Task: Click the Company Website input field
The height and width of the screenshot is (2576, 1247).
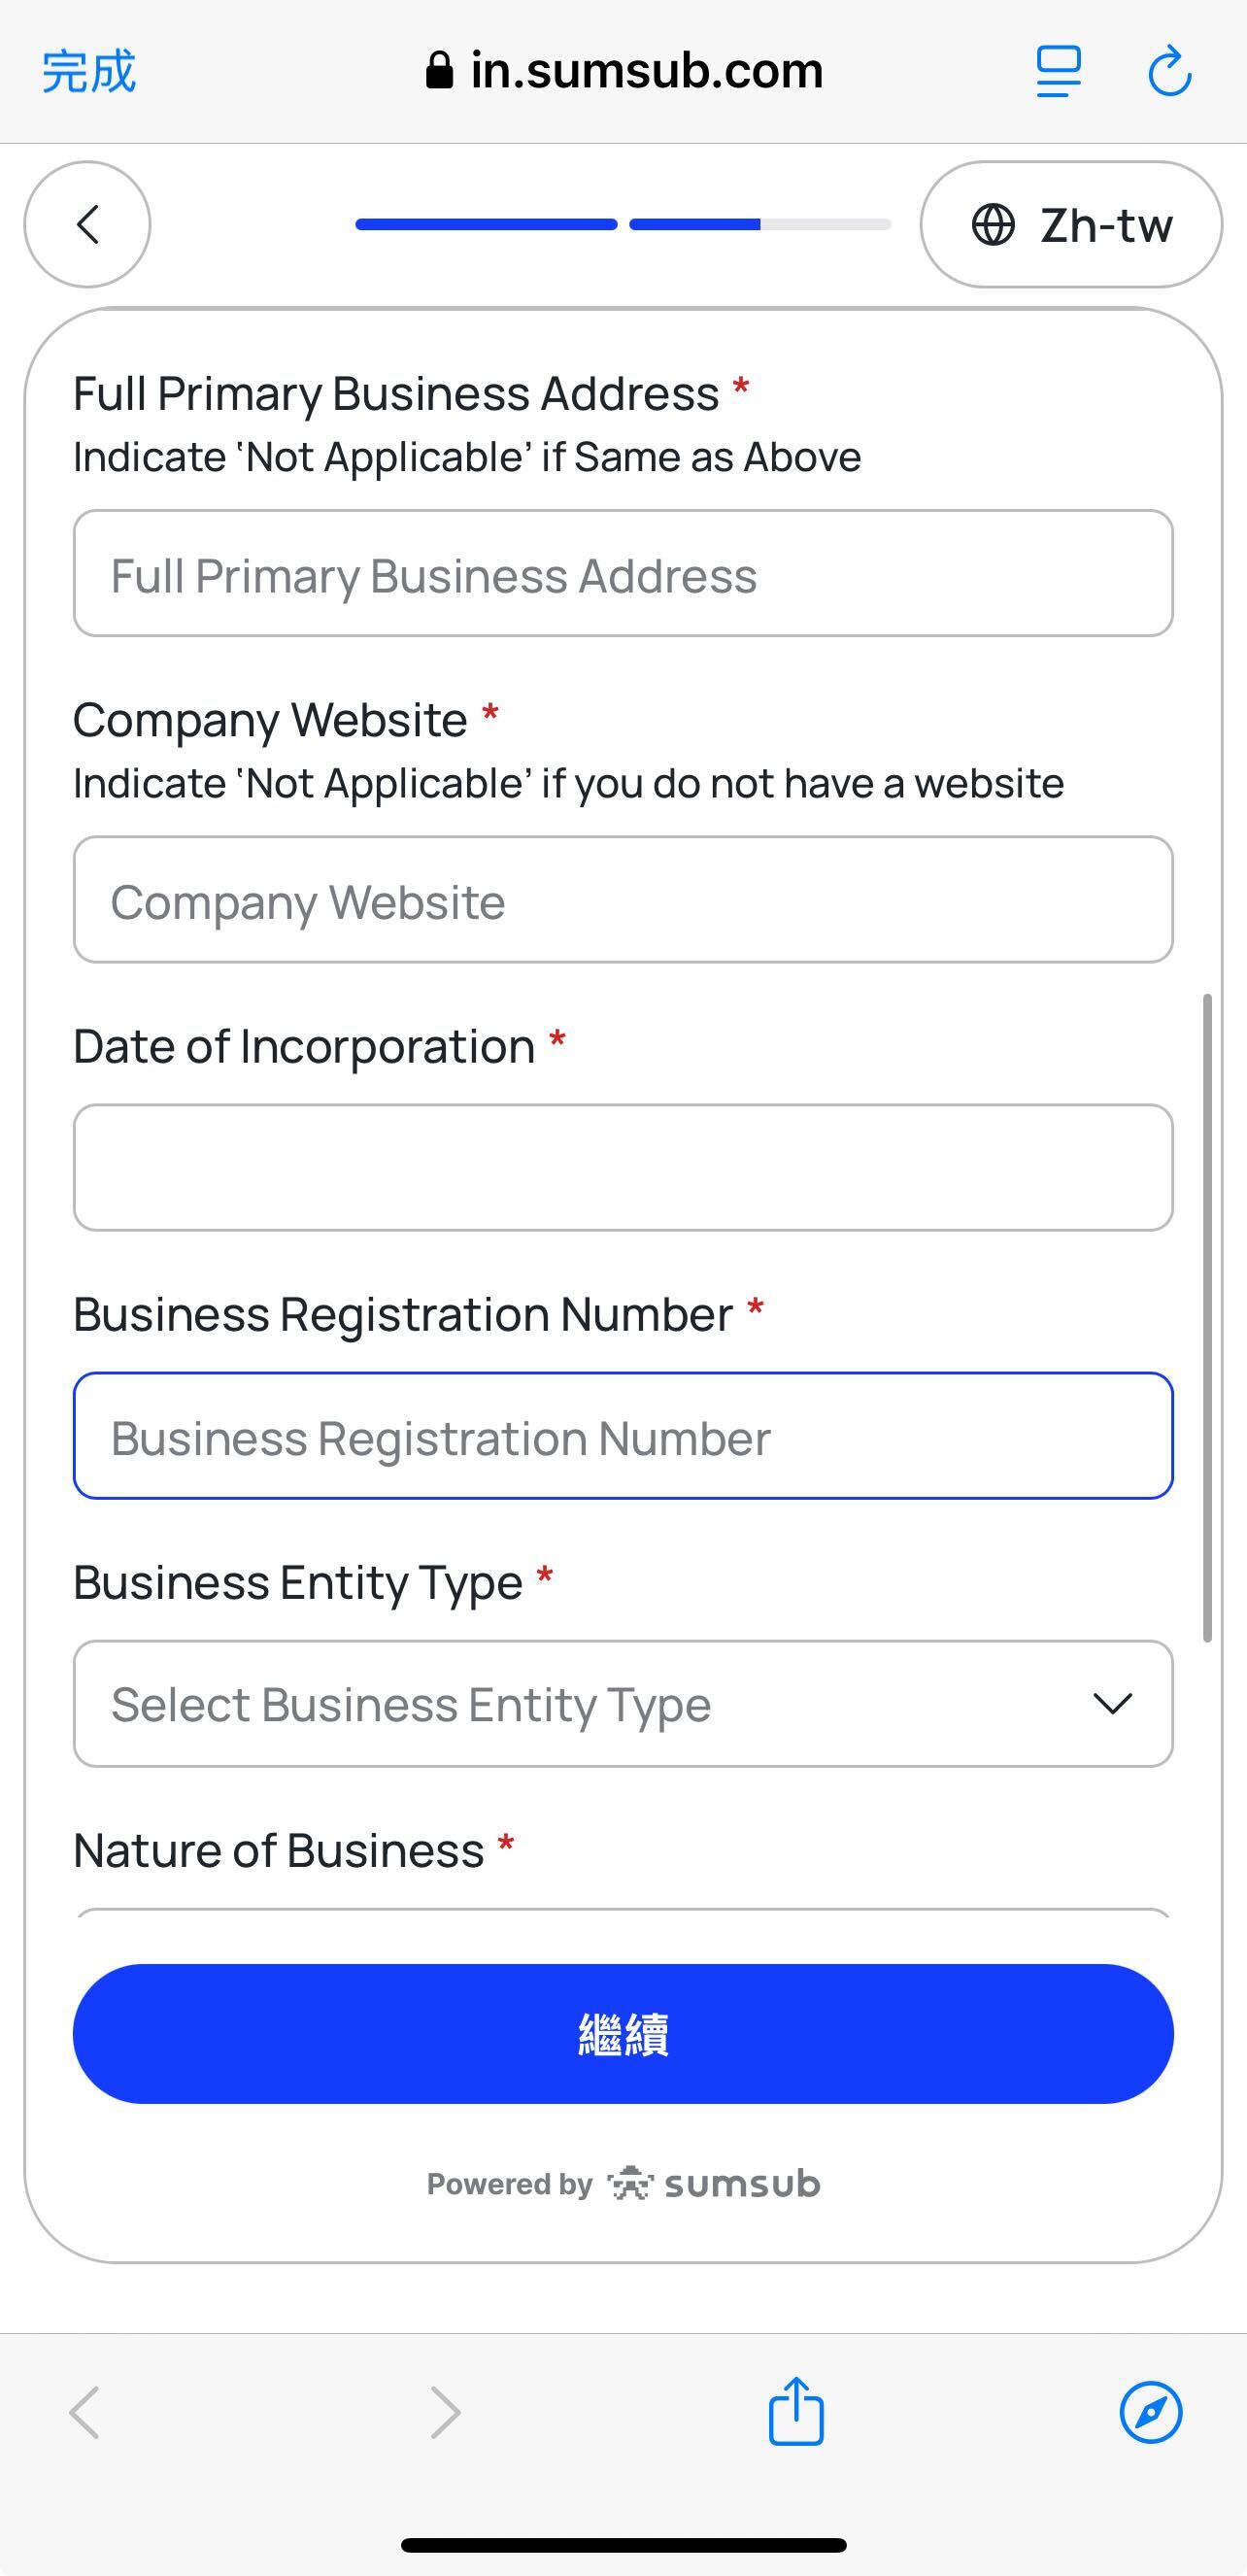Action: coord(622,900)
